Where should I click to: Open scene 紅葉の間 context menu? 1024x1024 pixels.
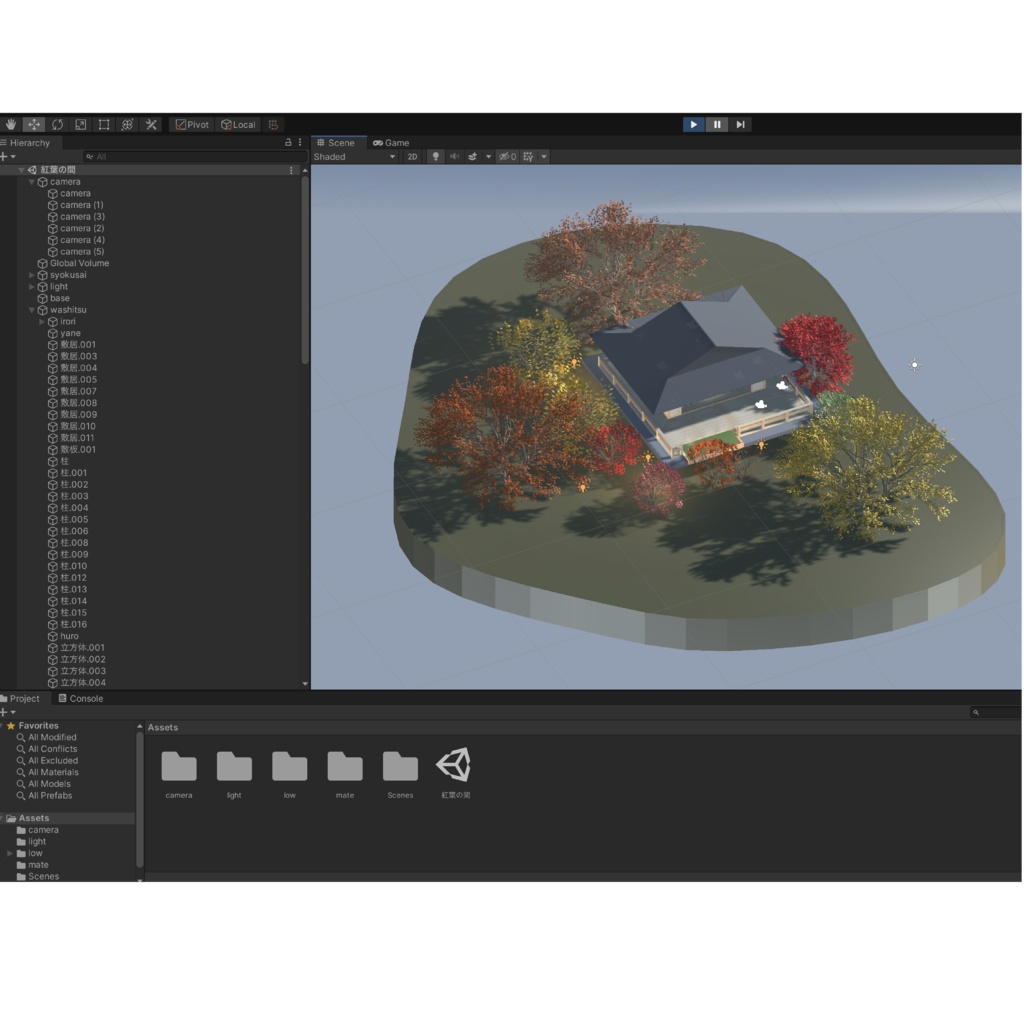(x=291, y=170)
